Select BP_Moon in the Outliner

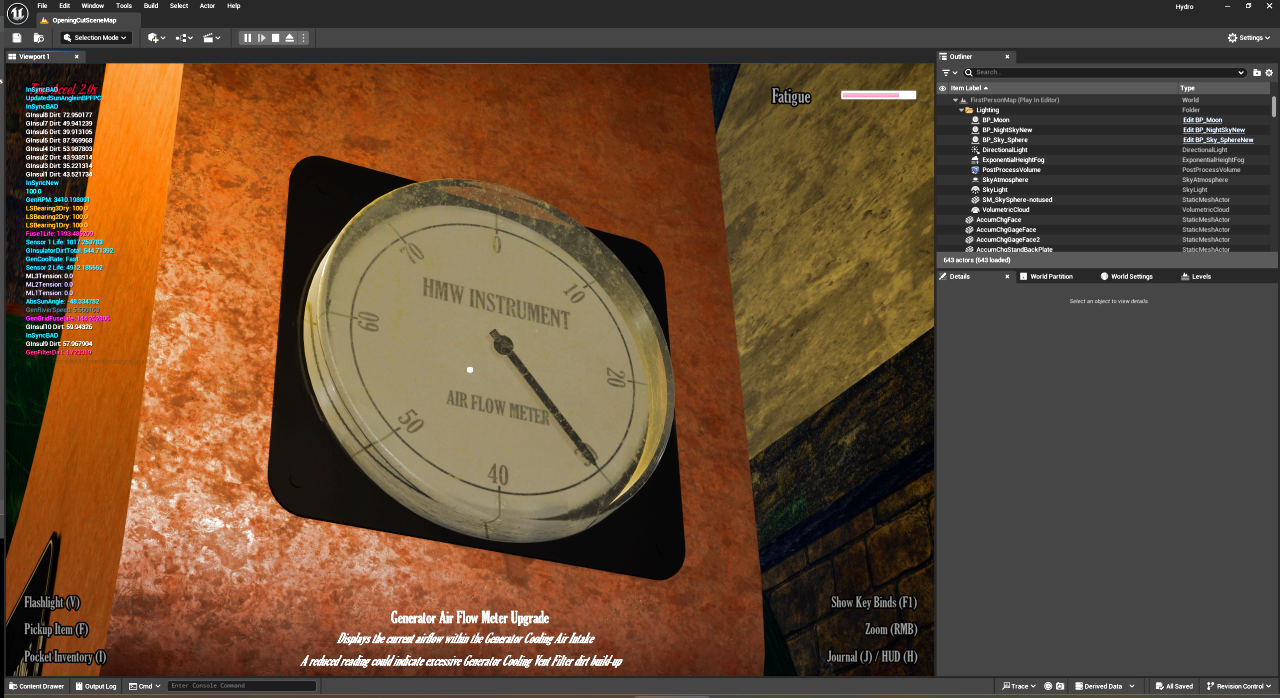(x=995, y=120)
